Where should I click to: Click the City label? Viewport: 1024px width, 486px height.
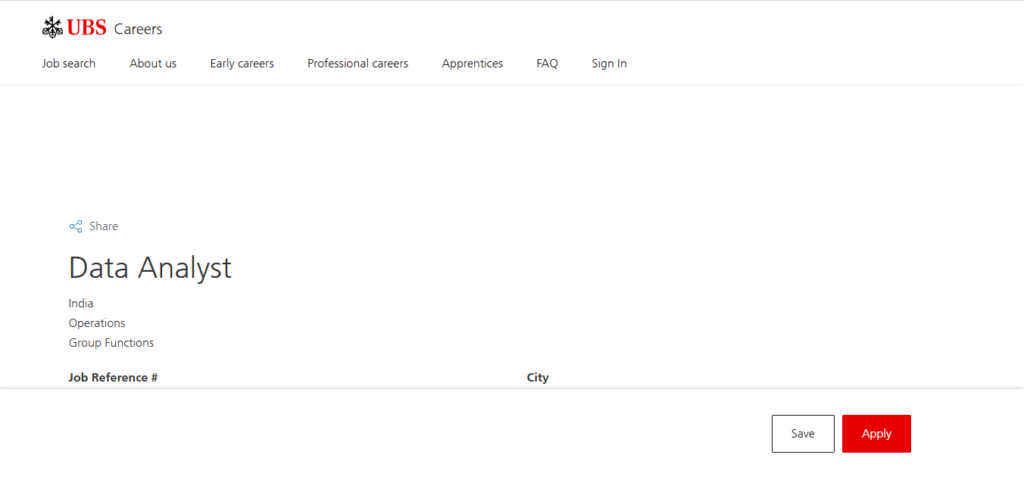[537, 378]
